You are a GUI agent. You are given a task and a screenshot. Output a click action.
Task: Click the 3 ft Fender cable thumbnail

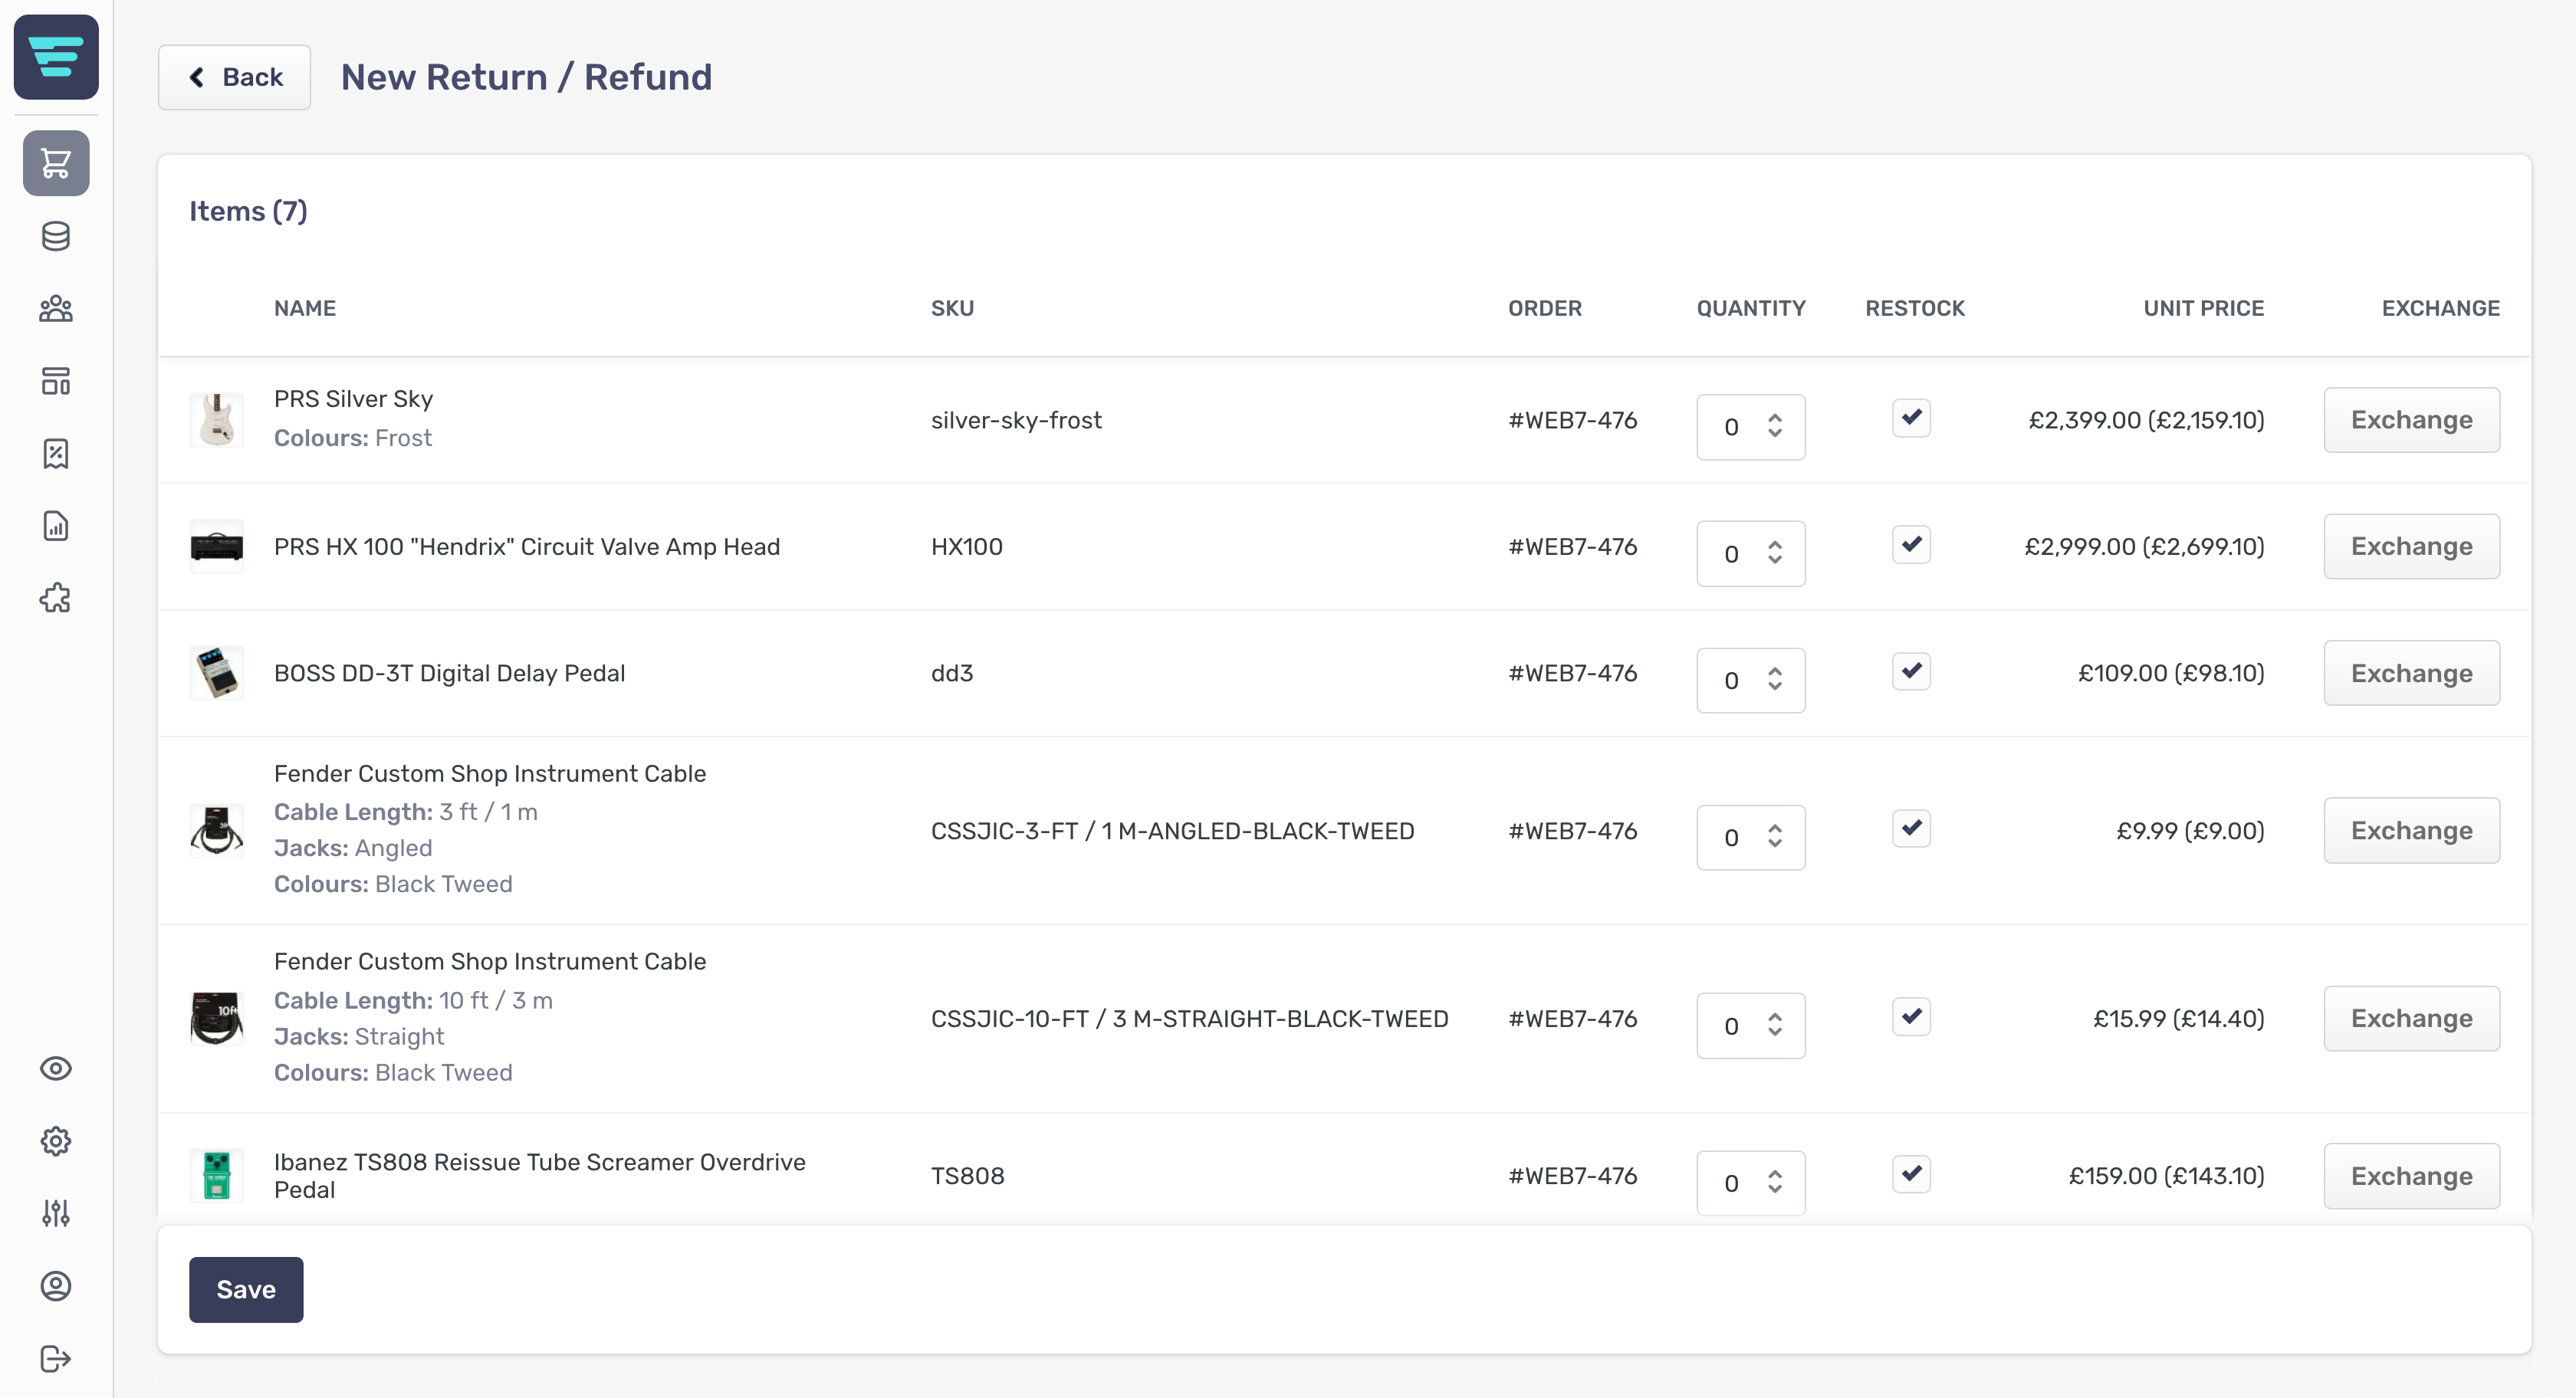[x=217, y=830]
